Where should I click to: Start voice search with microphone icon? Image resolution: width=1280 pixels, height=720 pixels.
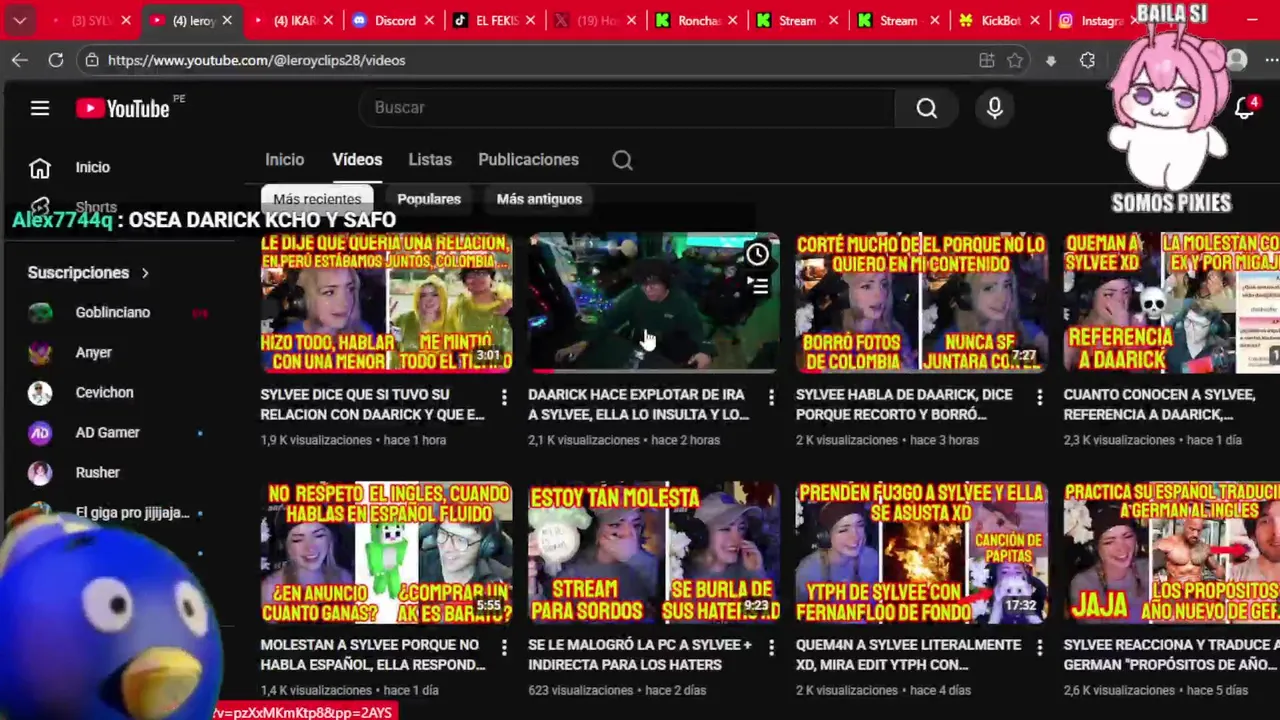[995, 108]
